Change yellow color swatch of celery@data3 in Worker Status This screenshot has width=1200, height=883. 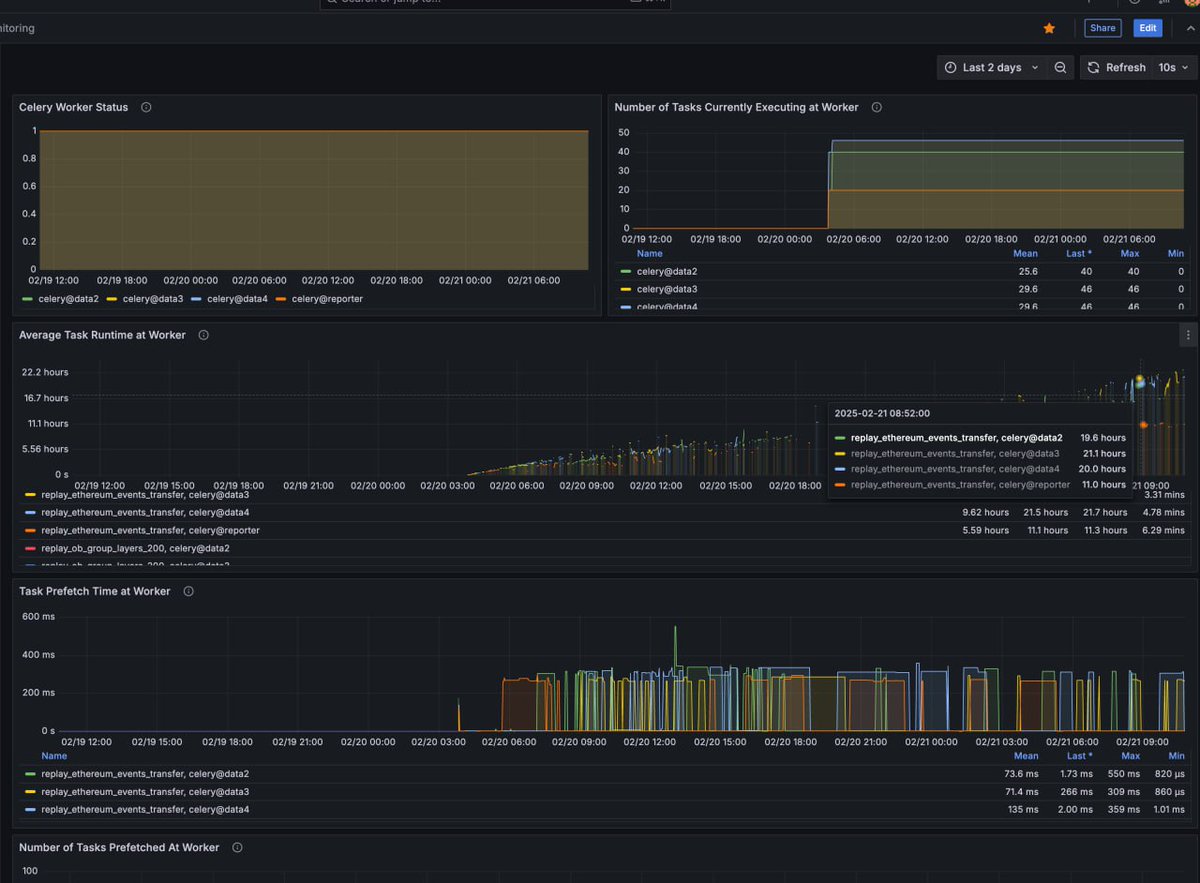pos(111,299)
